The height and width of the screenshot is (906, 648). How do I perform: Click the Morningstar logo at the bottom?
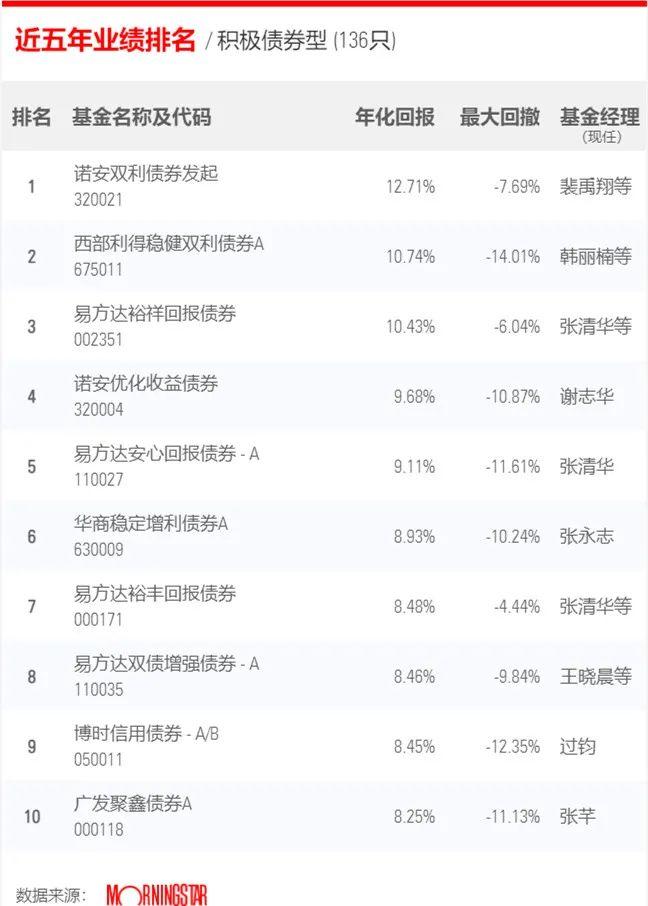[x=157, y=895]
